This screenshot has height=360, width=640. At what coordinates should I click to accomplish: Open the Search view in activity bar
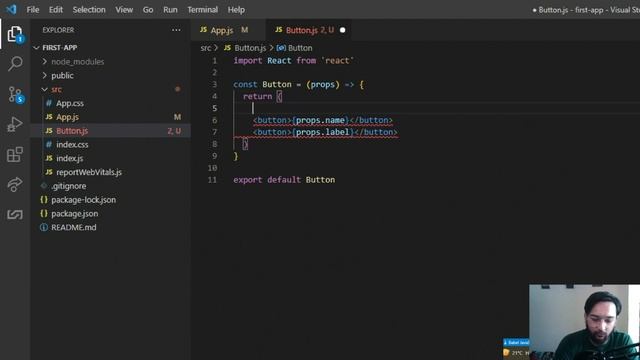tap(15, 63)
